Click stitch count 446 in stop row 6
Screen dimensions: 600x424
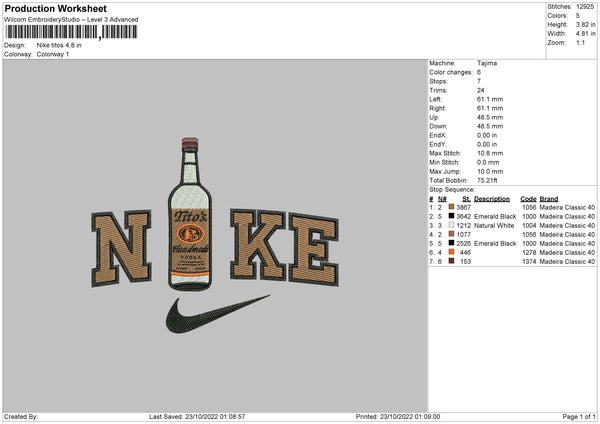(x=465, y=253)
